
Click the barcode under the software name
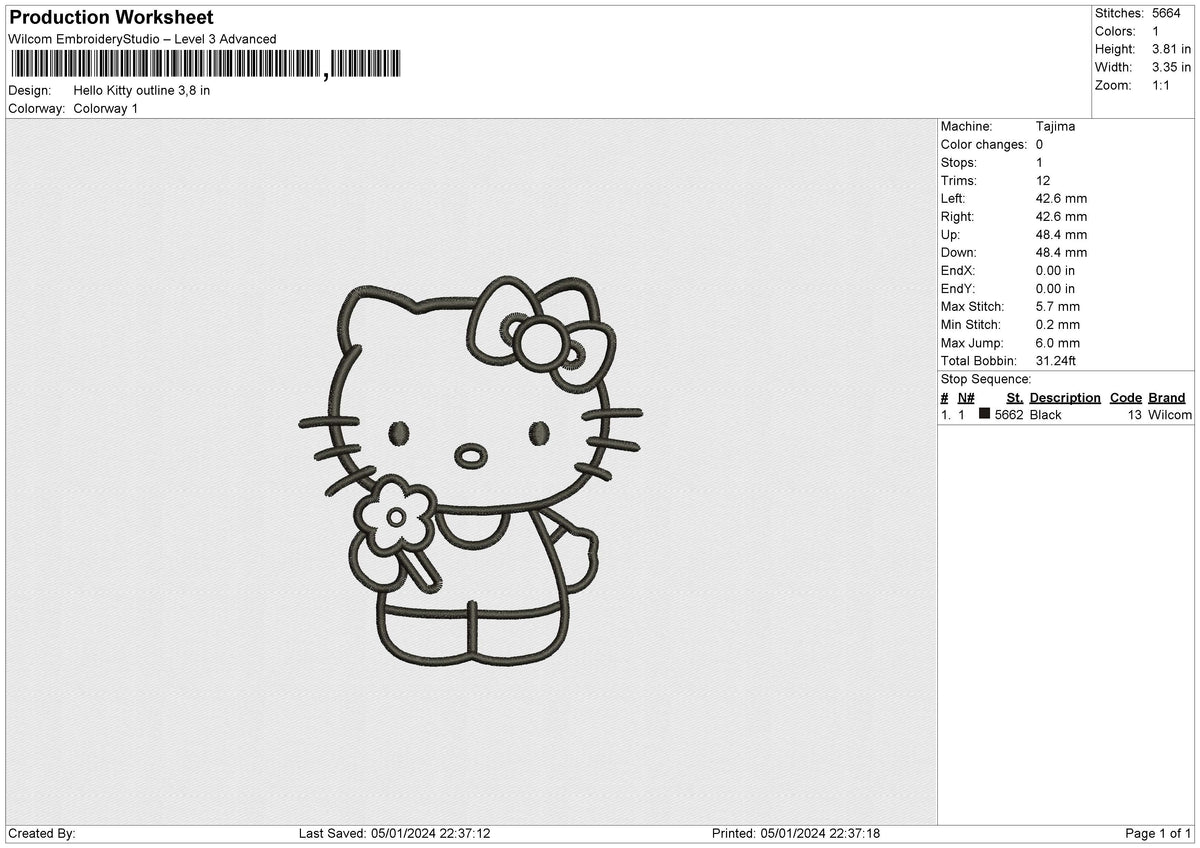tap(205, 65)
